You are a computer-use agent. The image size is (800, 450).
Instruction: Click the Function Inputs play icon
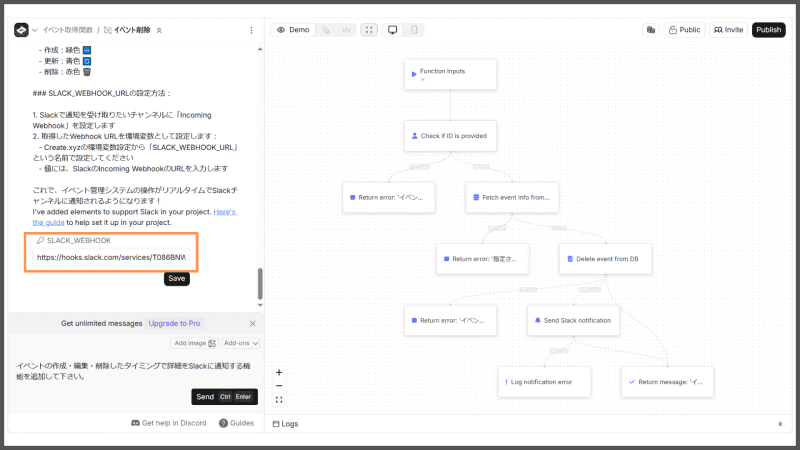tap(414, 74)
